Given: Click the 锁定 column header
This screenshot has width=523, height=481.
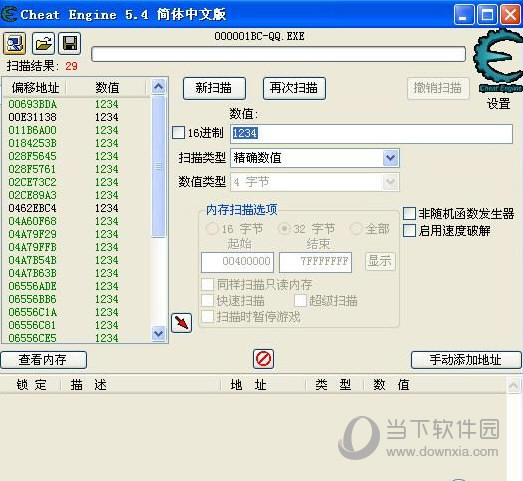Looking at the screenshot, I should pos(32,385).
